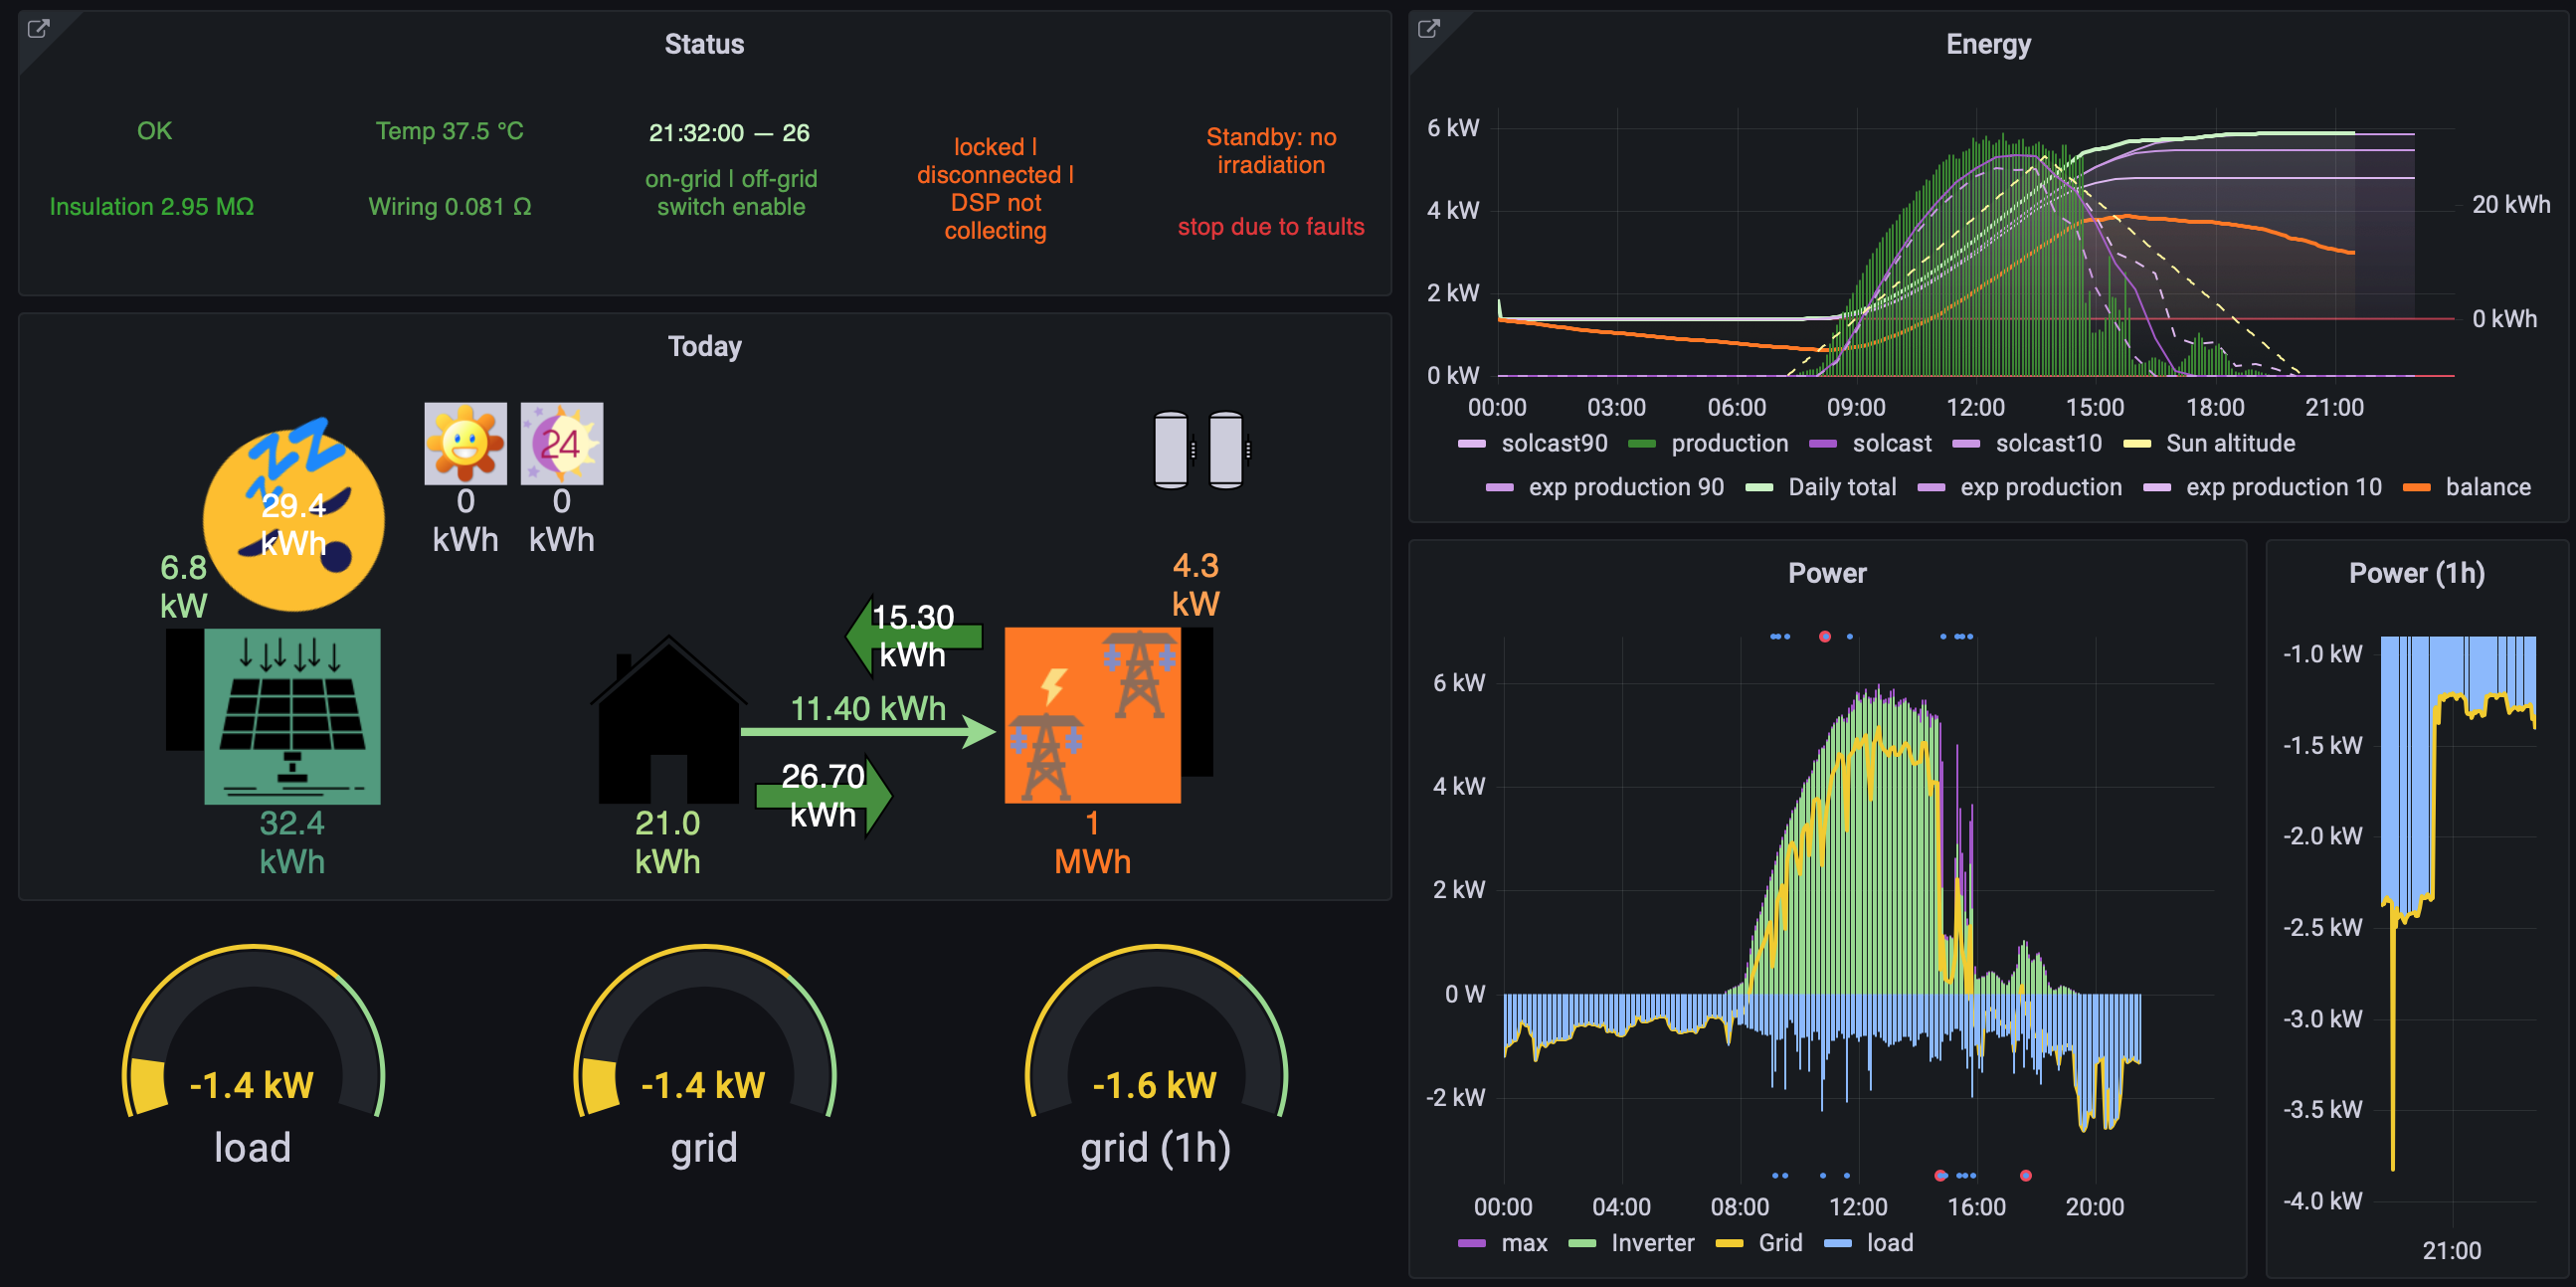Open the Energy panel title menu
The width and height of the screenshot is (2576, 1287).
point(1988,44)
